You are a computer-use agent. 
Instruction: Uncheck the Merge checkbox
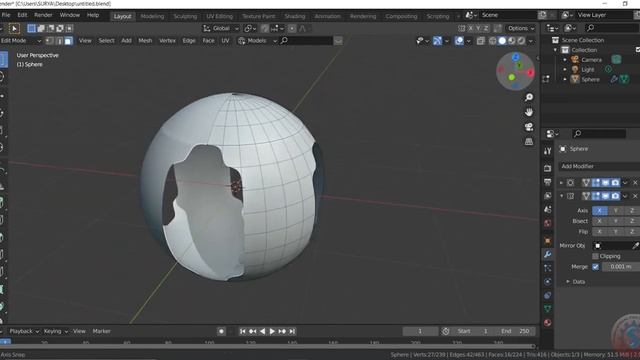pos(596,267)
